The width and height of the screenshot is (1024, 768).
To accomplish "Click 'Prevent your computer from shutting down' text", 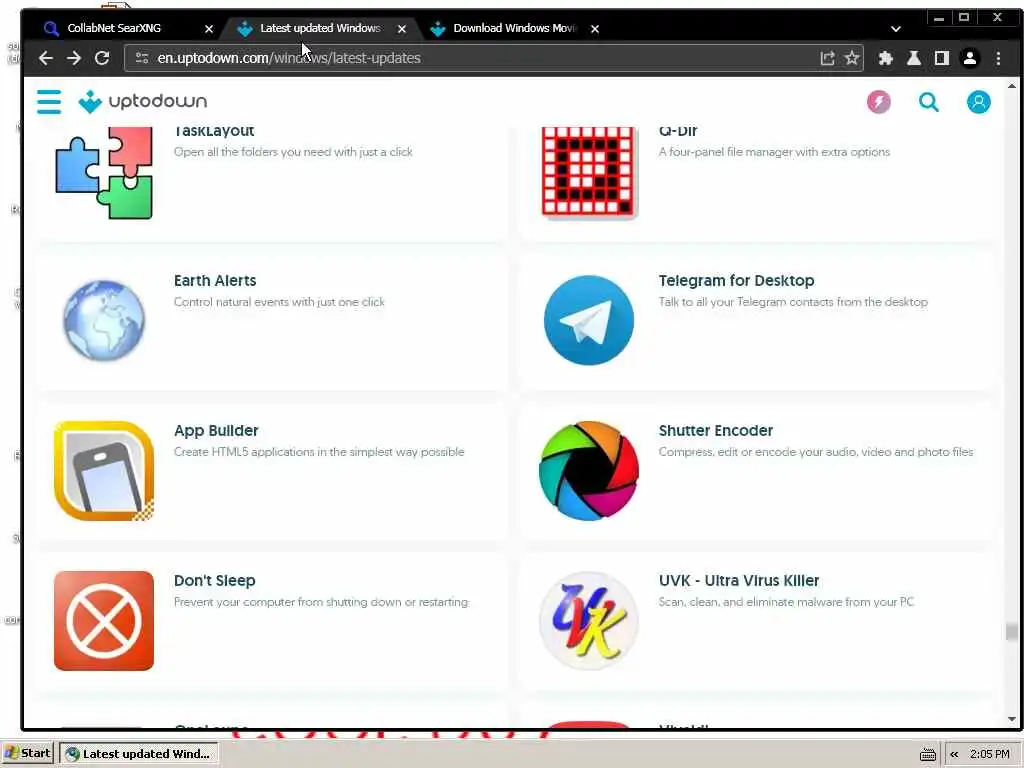I will 321,602.
